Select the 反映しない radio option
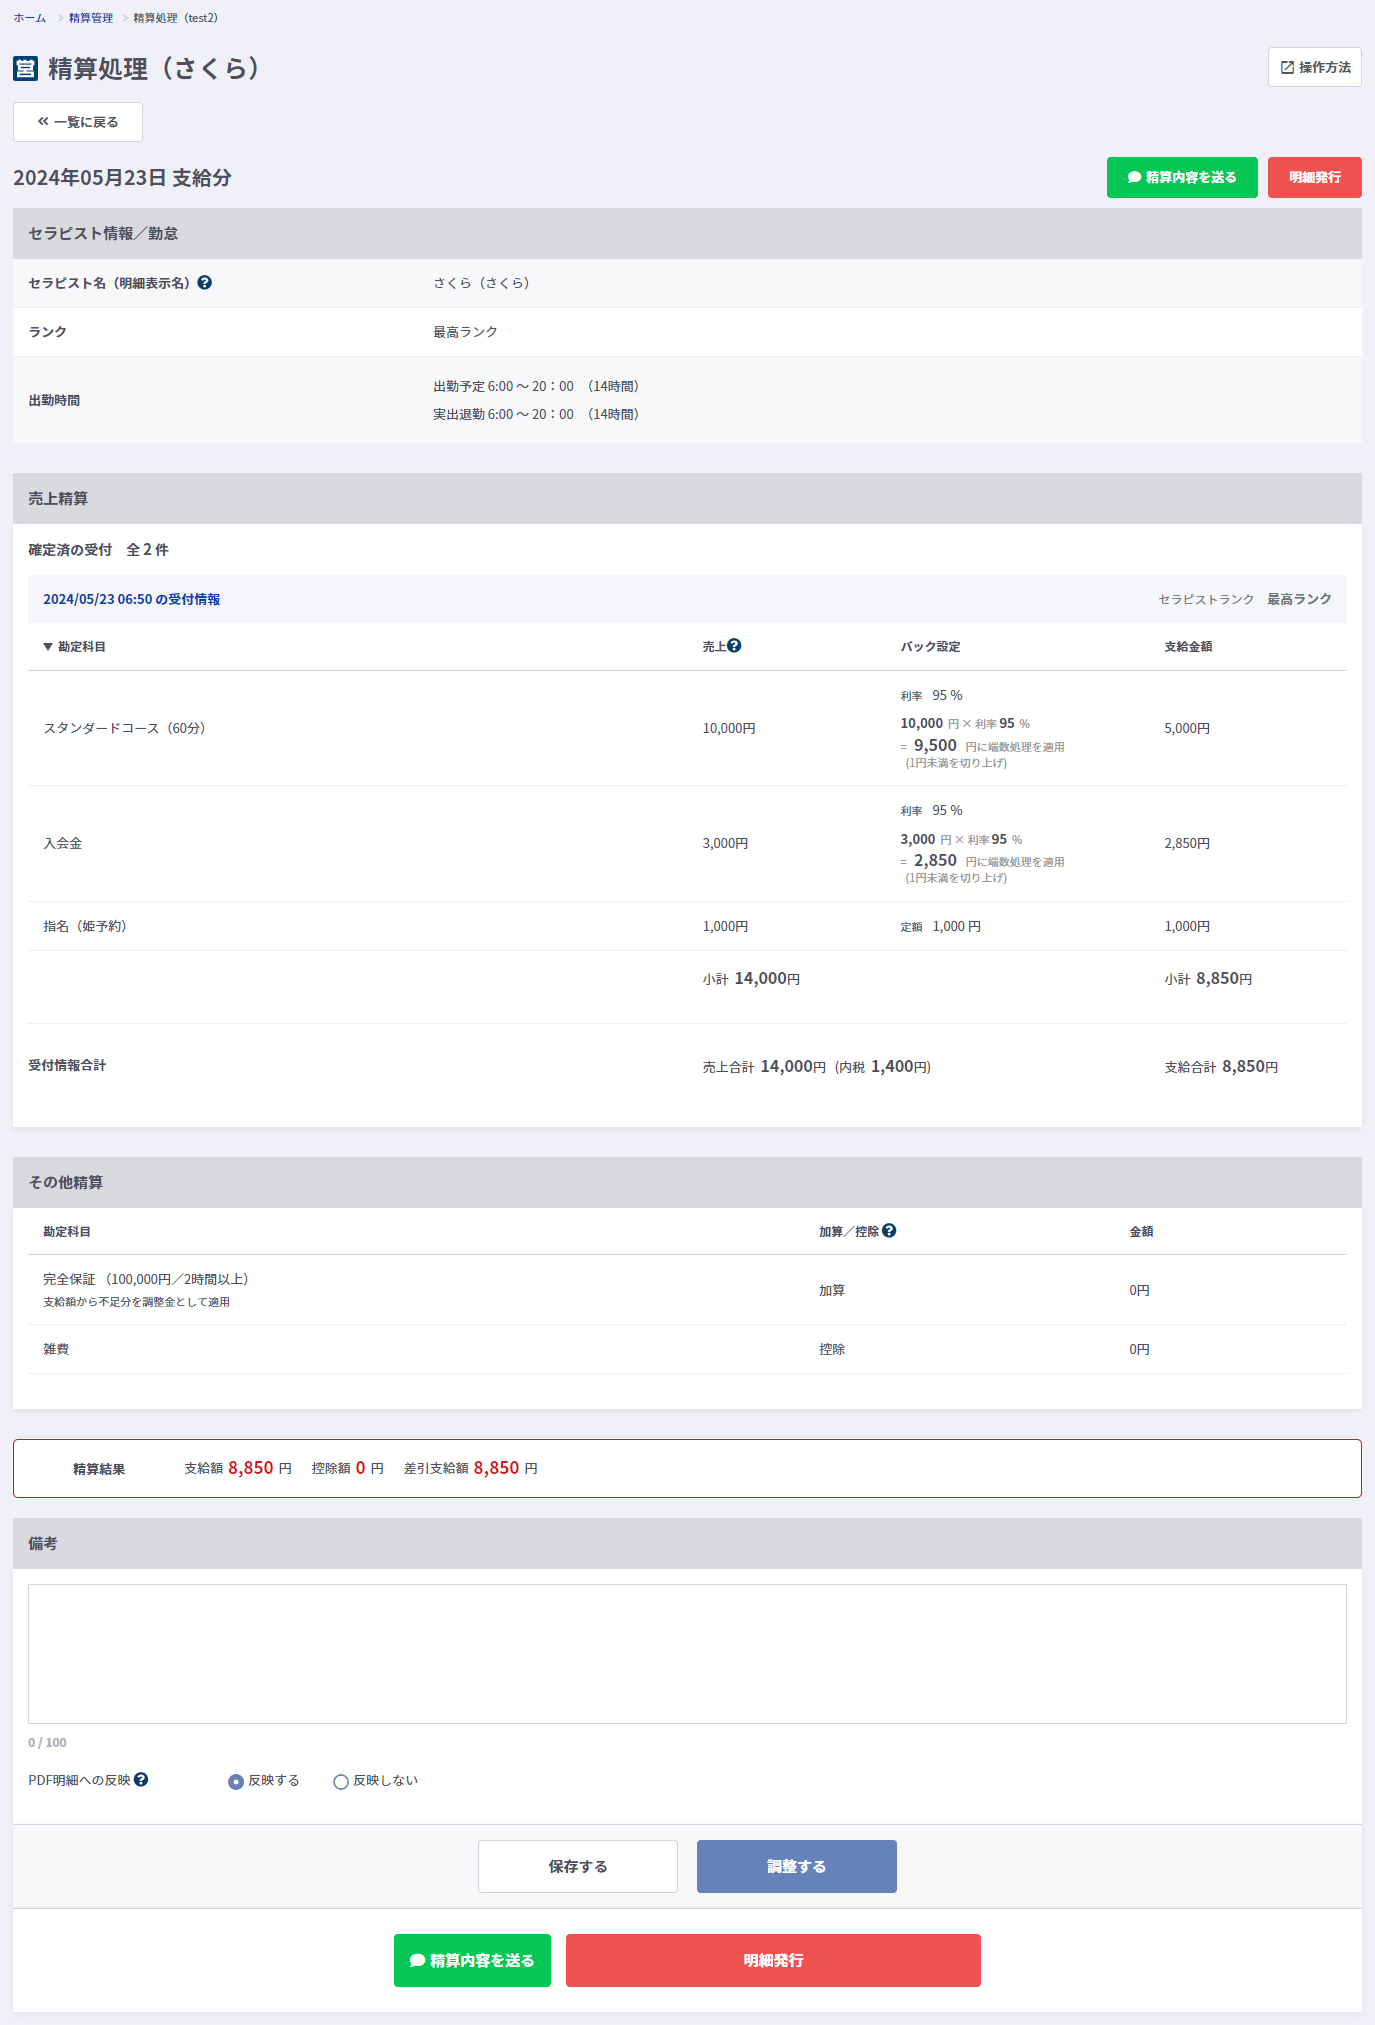This screenshot has height=2025, width=1375. click(341, 1781)
